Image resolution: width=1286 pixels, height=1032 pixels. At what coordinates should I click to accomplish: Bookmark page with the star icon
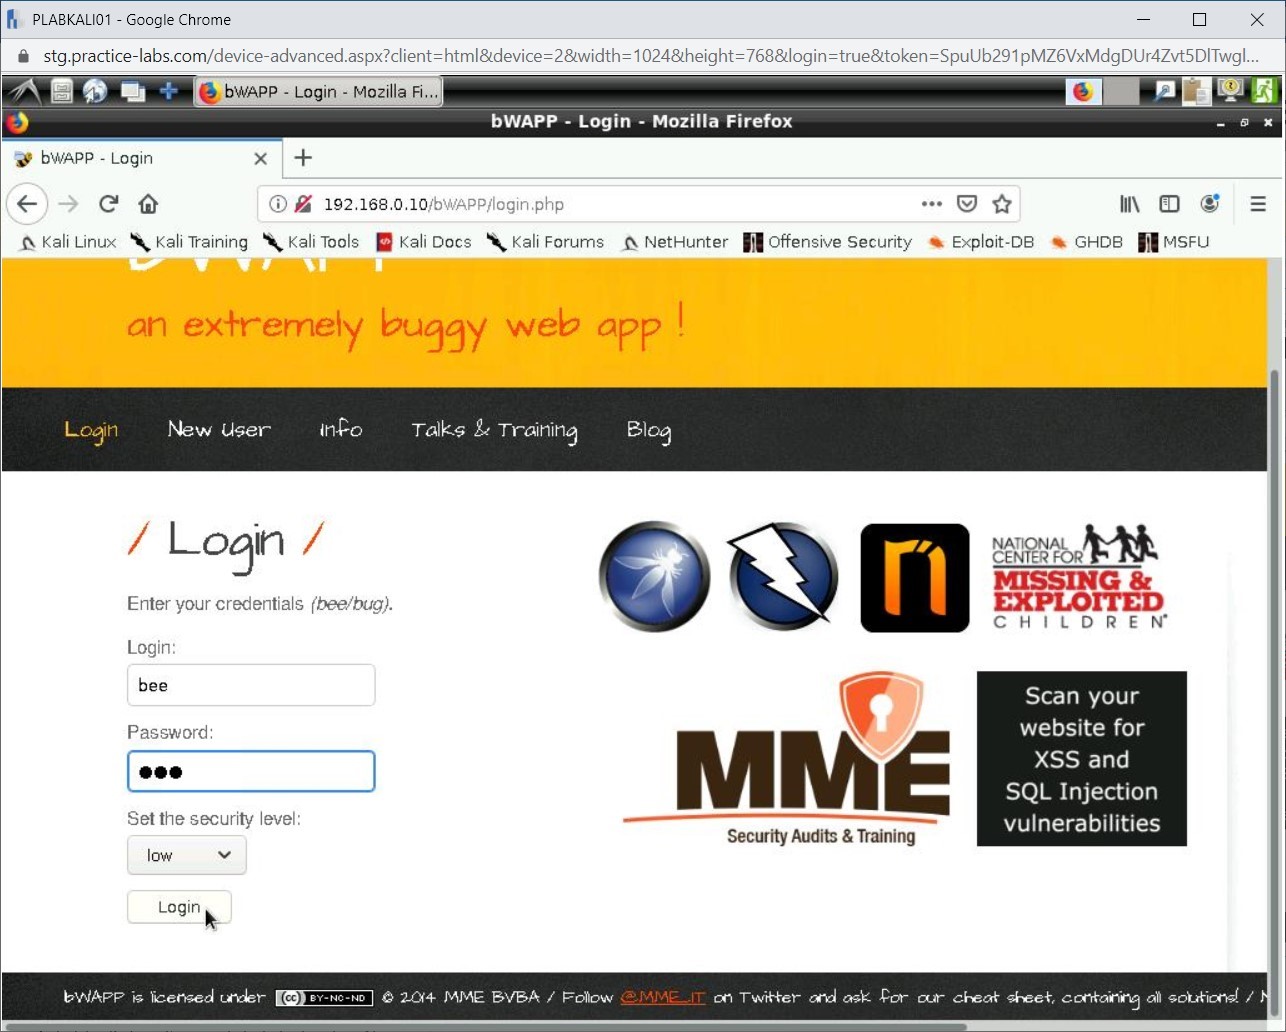(1001, 204)
